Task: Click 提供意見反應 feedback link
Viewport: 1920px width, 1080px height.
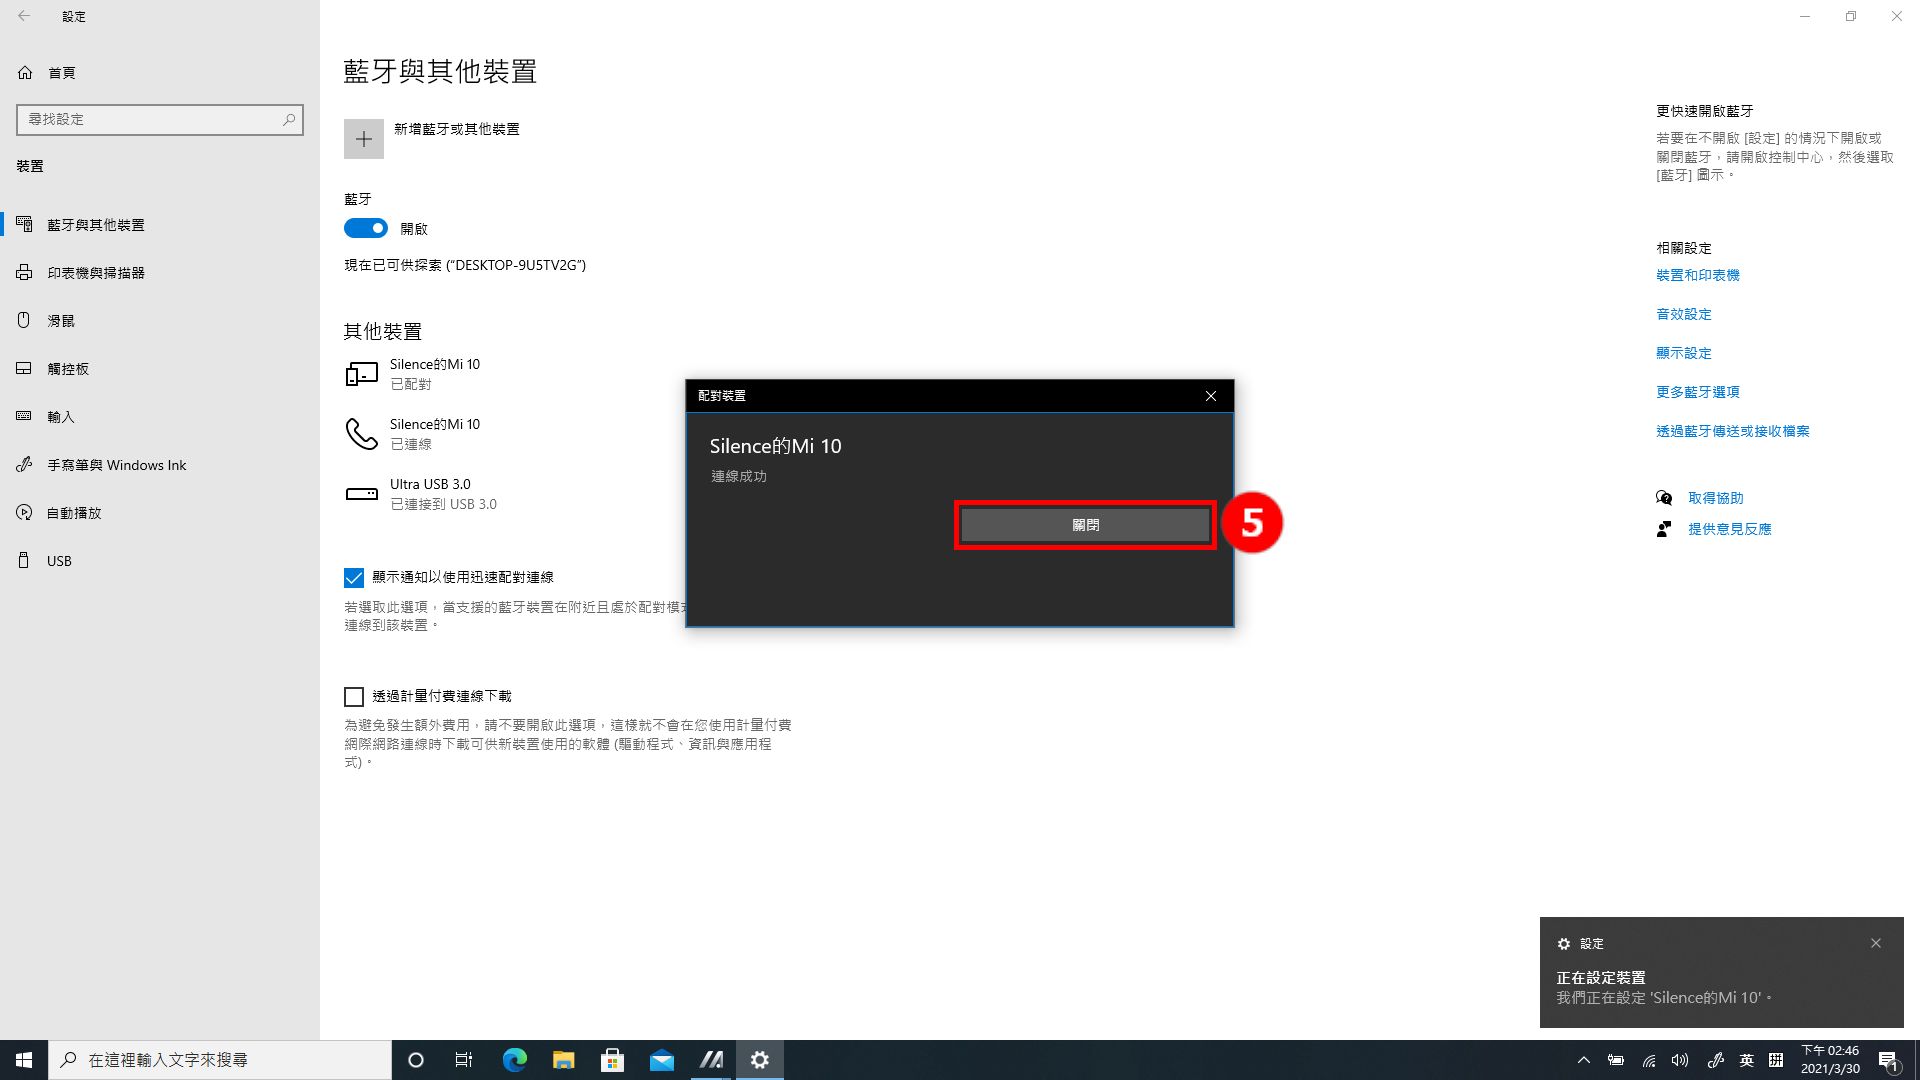Action: 1729,529
